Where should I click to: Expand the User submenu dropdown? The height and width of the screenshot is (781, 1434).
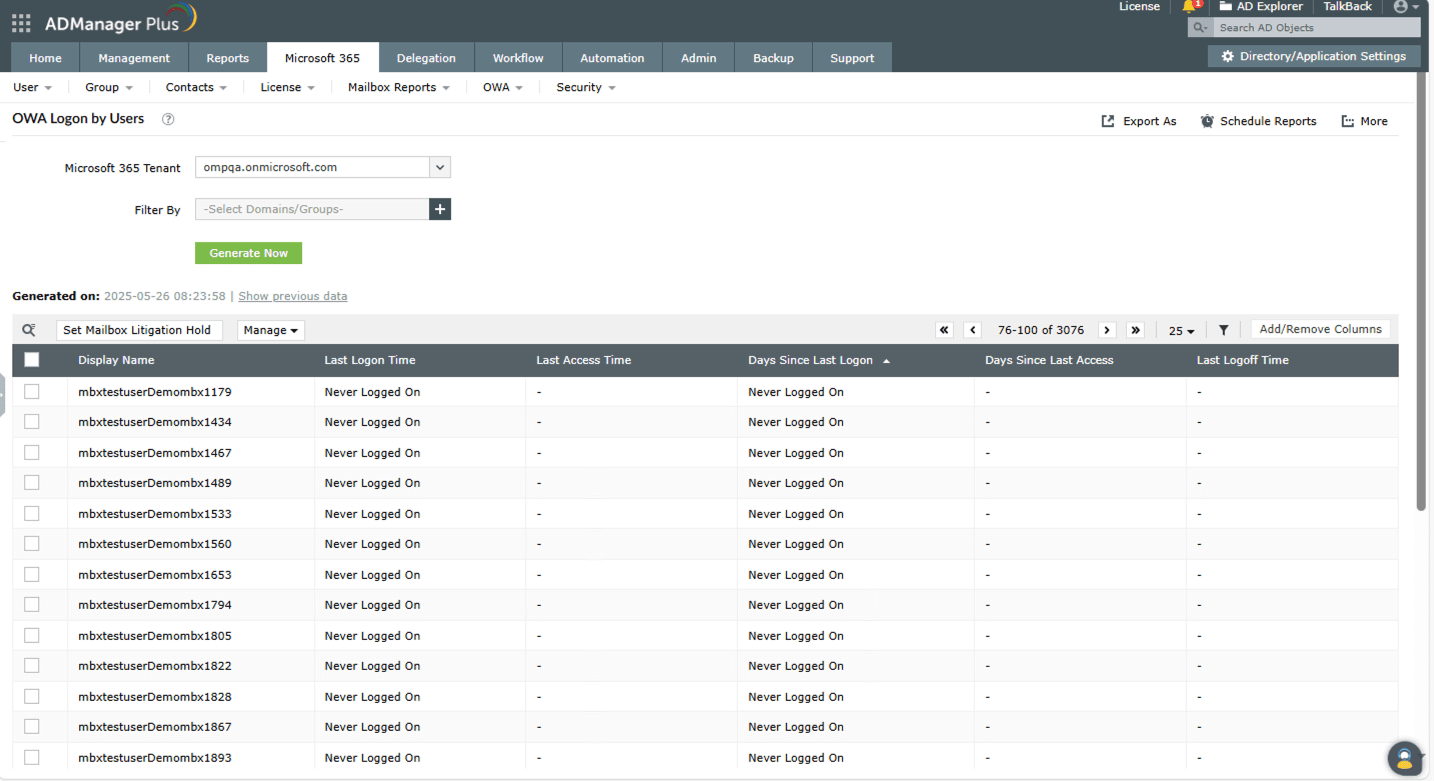click(32, 88)
